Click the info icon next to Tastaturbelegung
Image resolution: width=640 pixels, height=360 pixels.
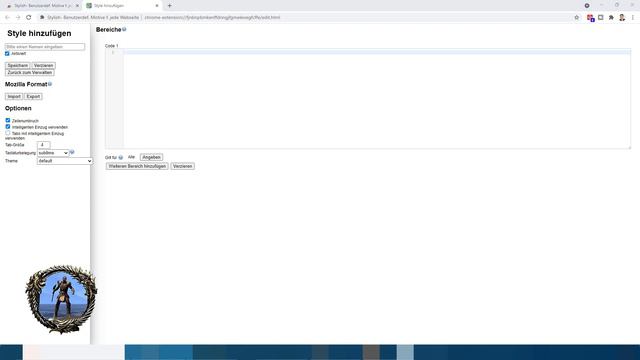point(72,152)
